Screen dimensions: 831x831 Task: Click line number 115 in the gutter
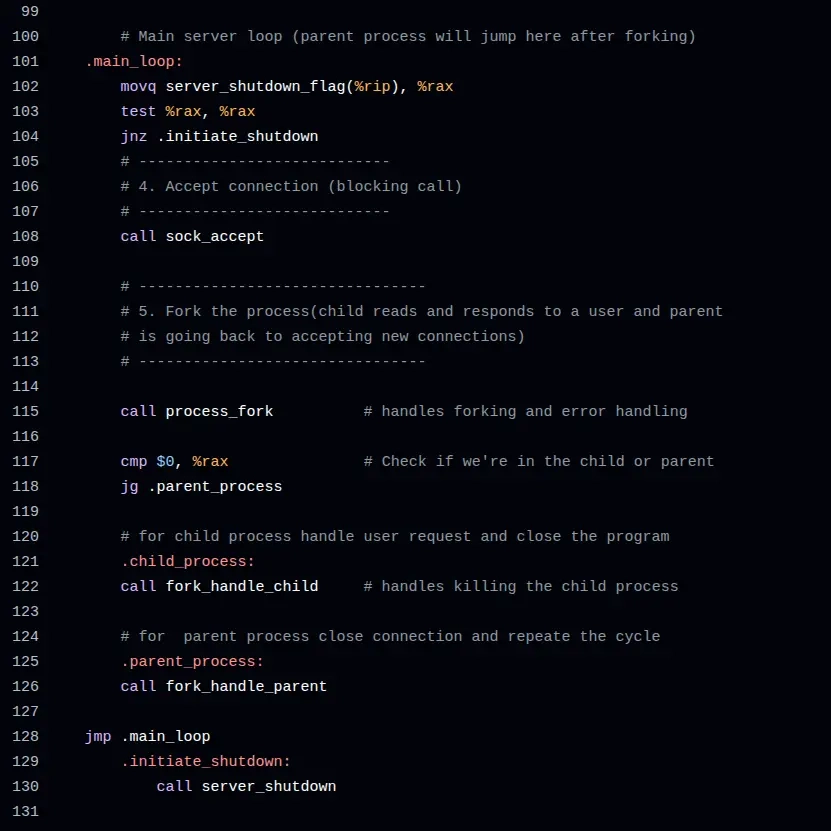click(x=25, y=411)
